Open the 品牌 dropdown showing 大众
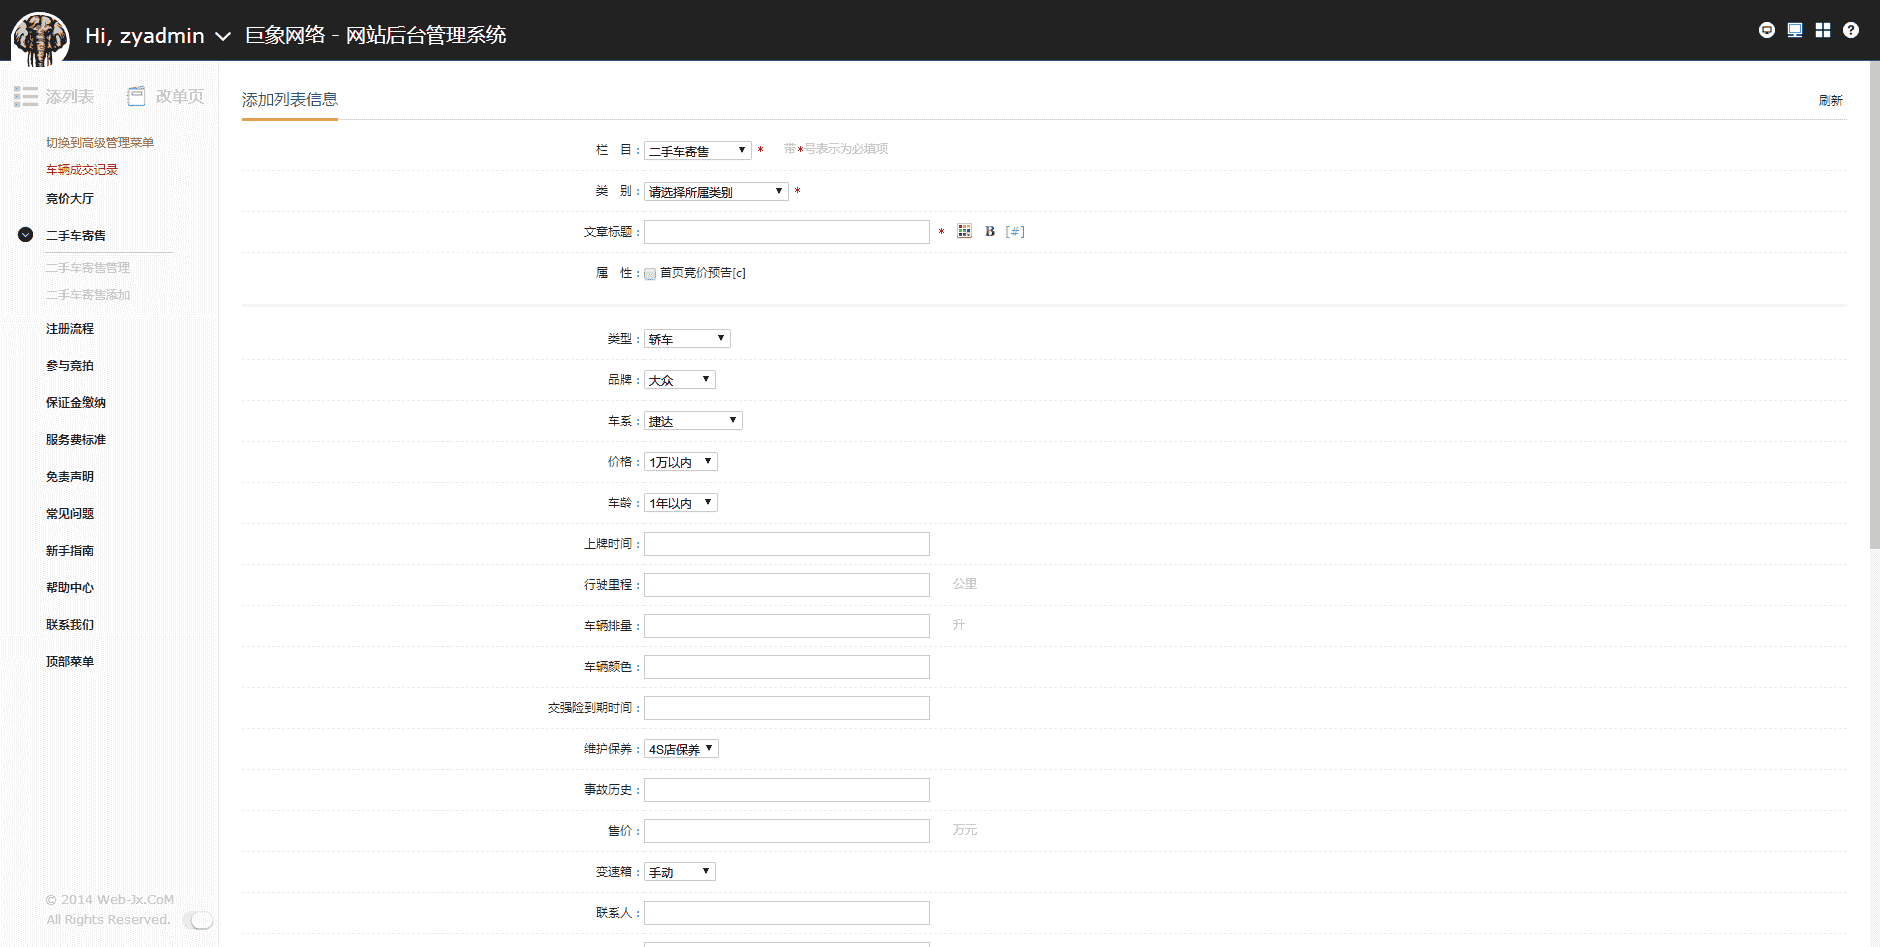 [679, 380]
